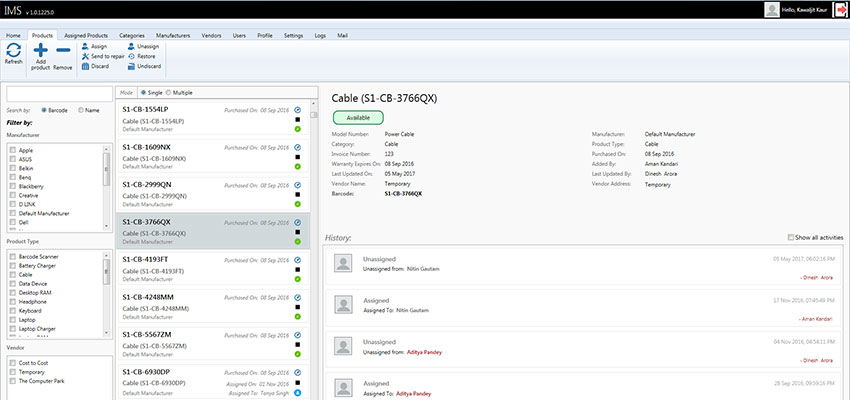Click the red logout arrow icon
Viewport: 850px width, 400px height.
click(x=840, y=10)
